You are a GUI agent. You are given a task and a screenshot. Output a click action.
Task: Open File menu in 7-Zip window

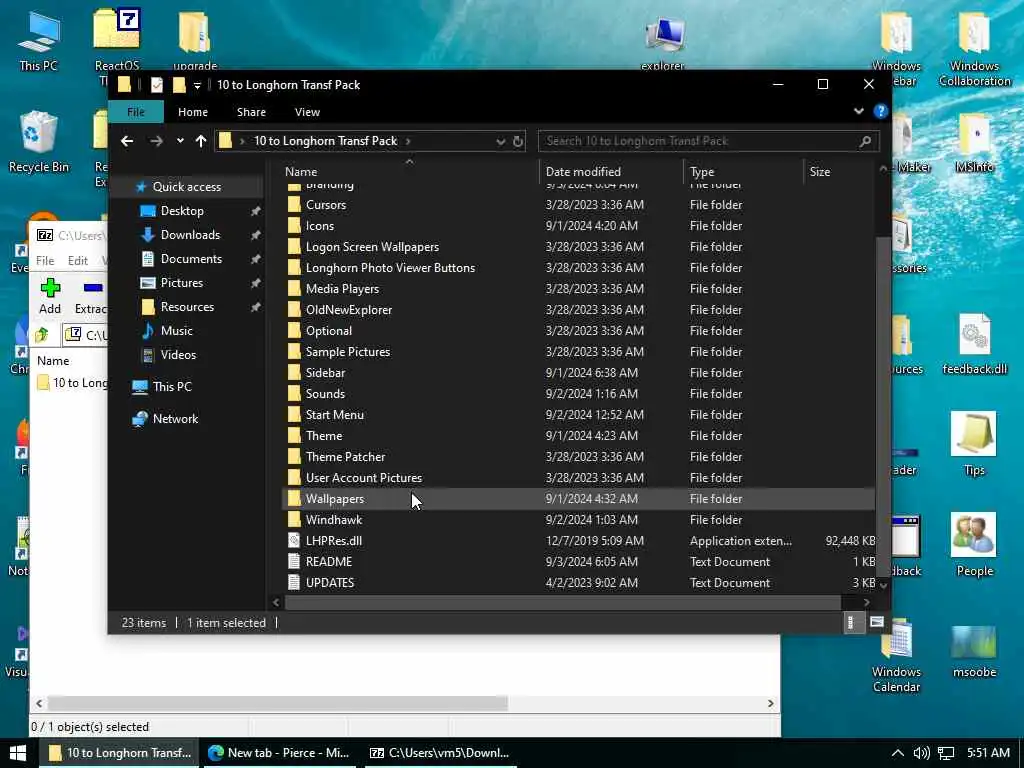[x=45, y=261]
